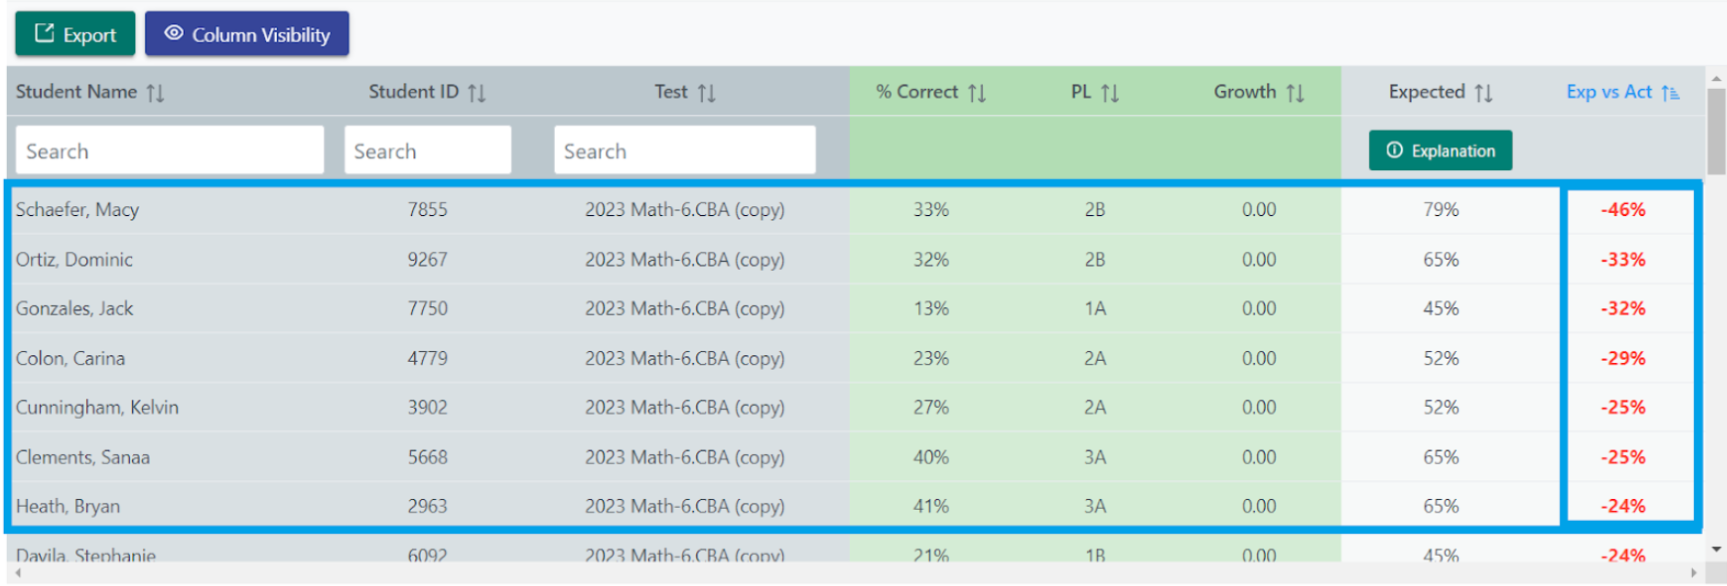Click the -32% Exp vs Act value
Image resolution: width=1727 pixels, height=586 pixels.
1623,309
